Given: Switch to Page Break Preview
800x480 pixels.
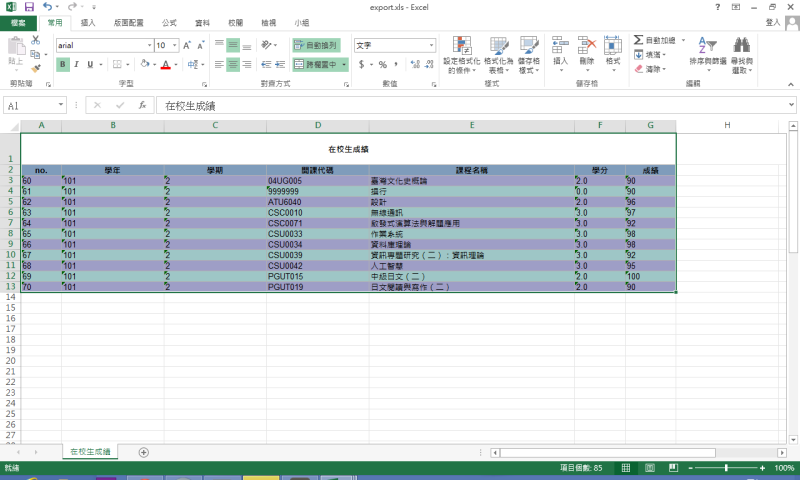Looking at the screenshot, I should click(x=673, y=468).
